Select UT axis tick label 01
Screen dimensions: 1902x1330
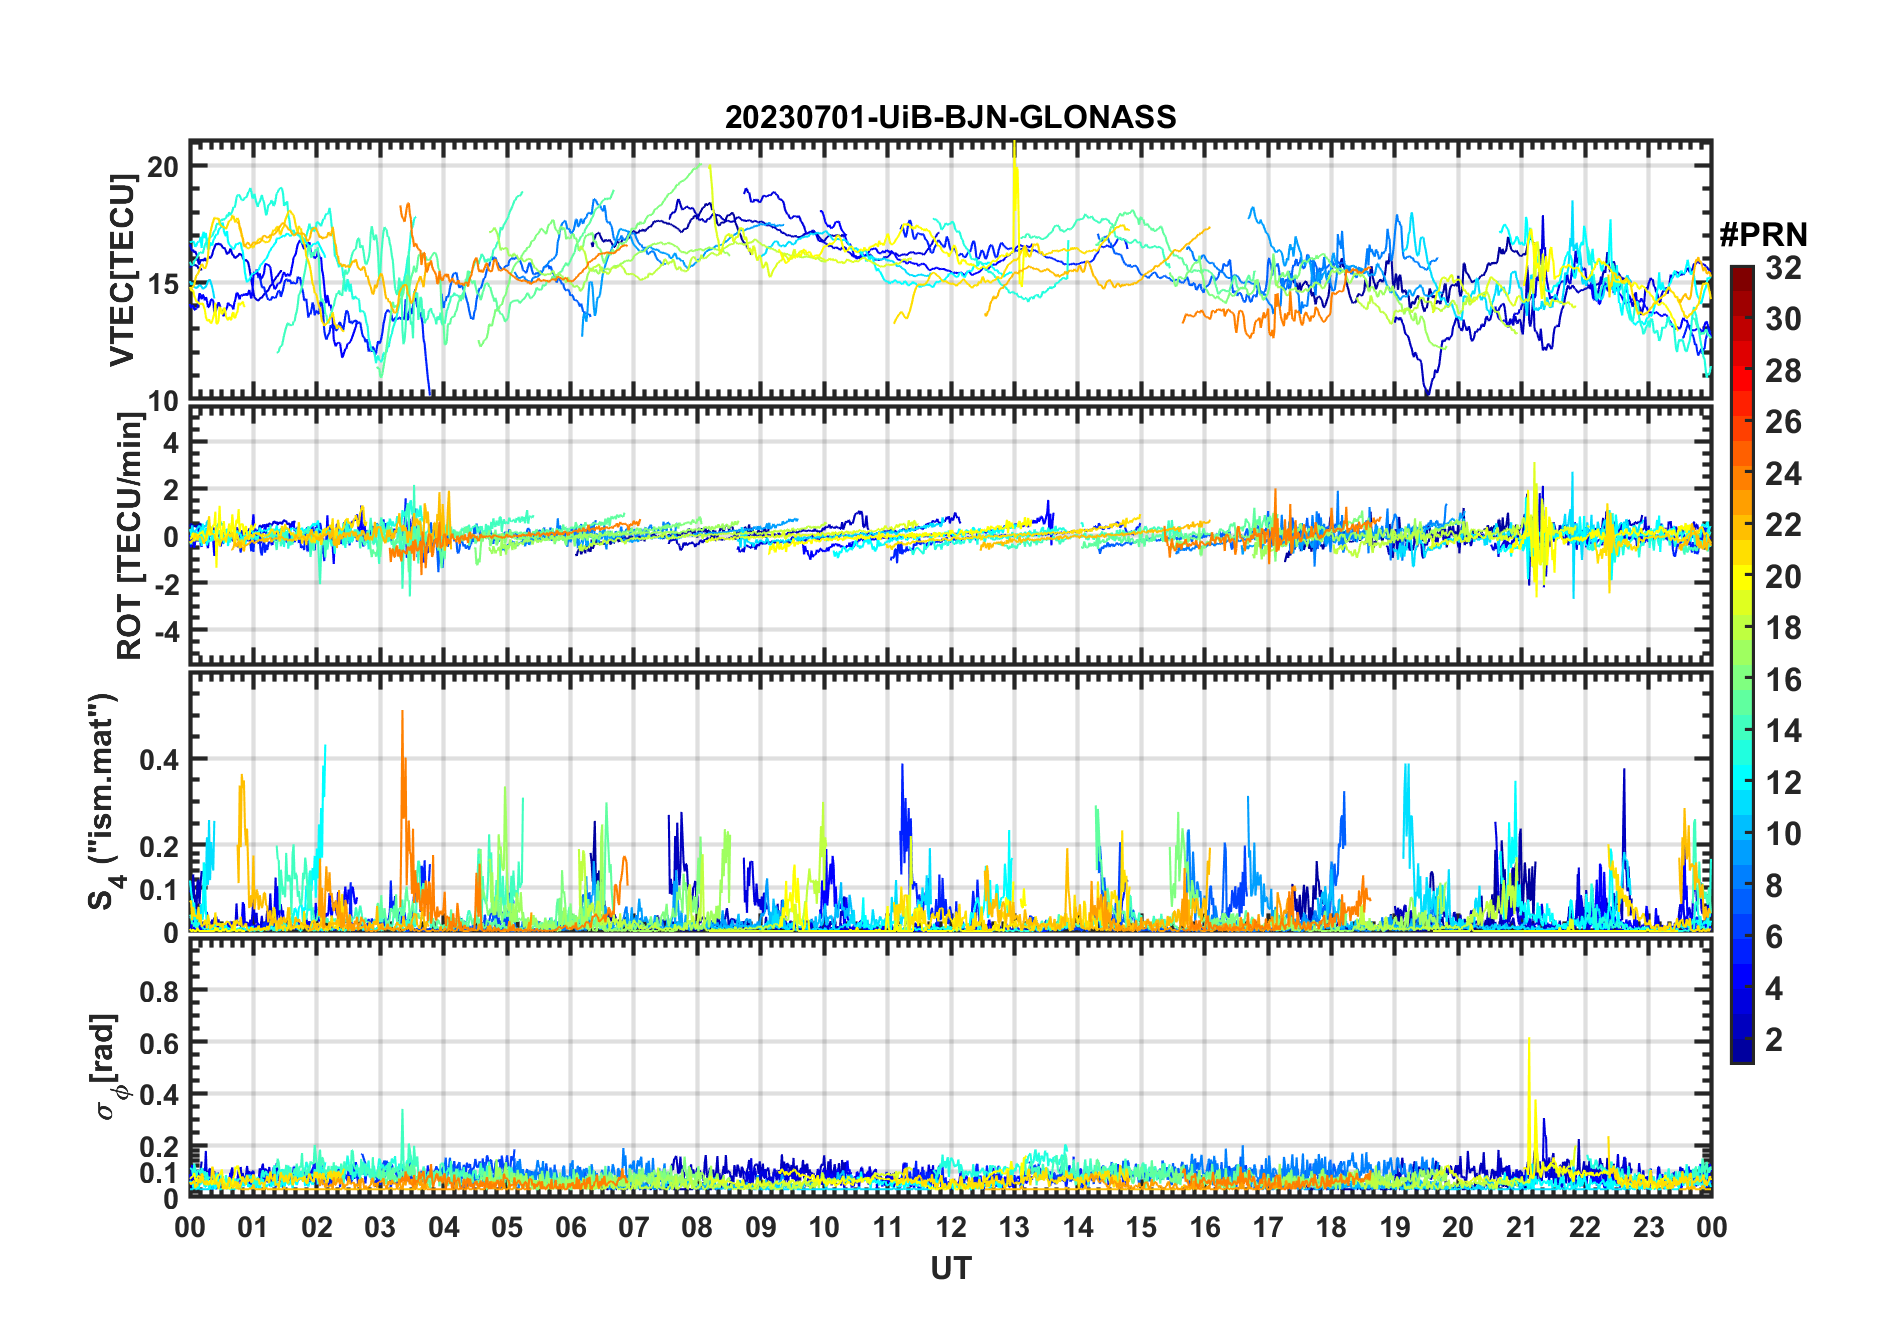253,1227
